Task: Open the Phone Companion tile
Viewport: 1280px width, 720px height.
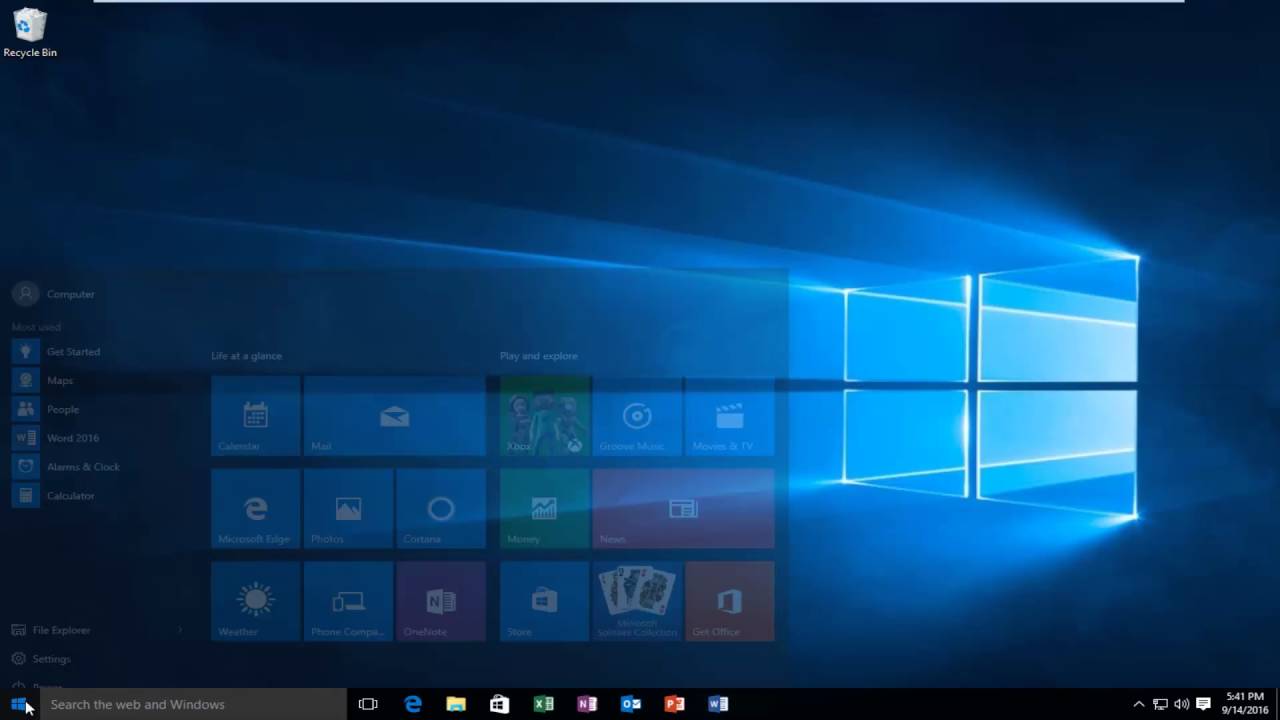Action: [x=348, y=601]
